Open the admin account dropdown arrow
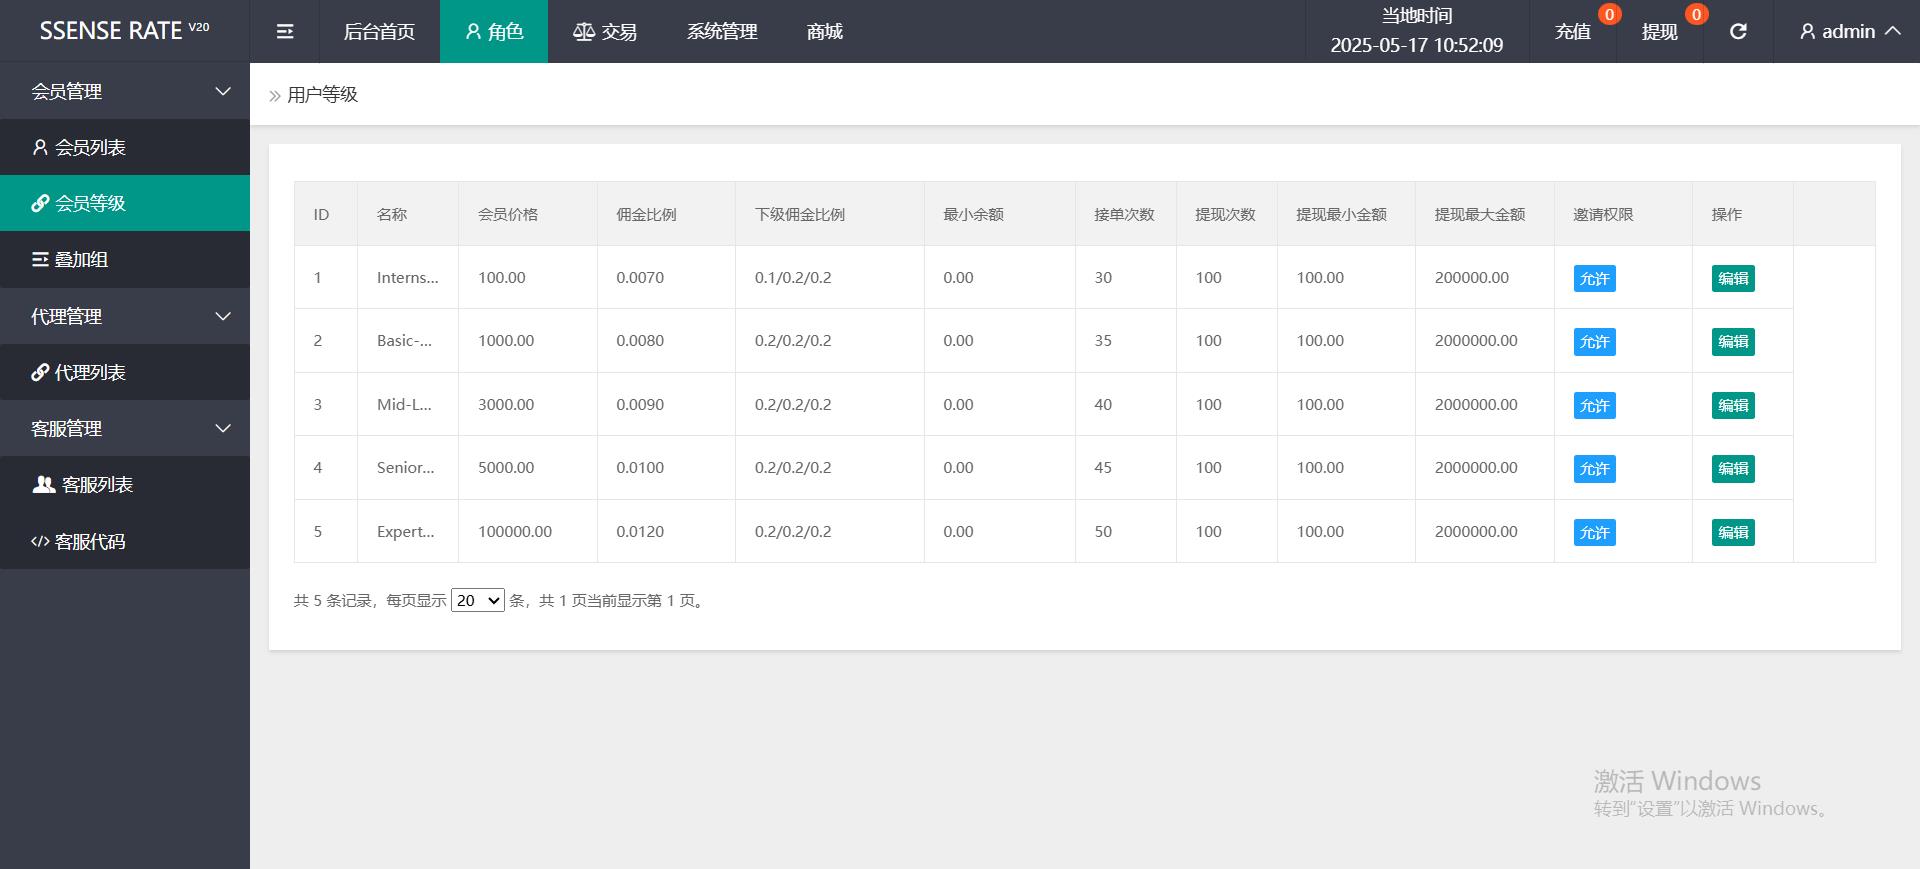Screen dimensions: 1920x869 coord(1892,32)
